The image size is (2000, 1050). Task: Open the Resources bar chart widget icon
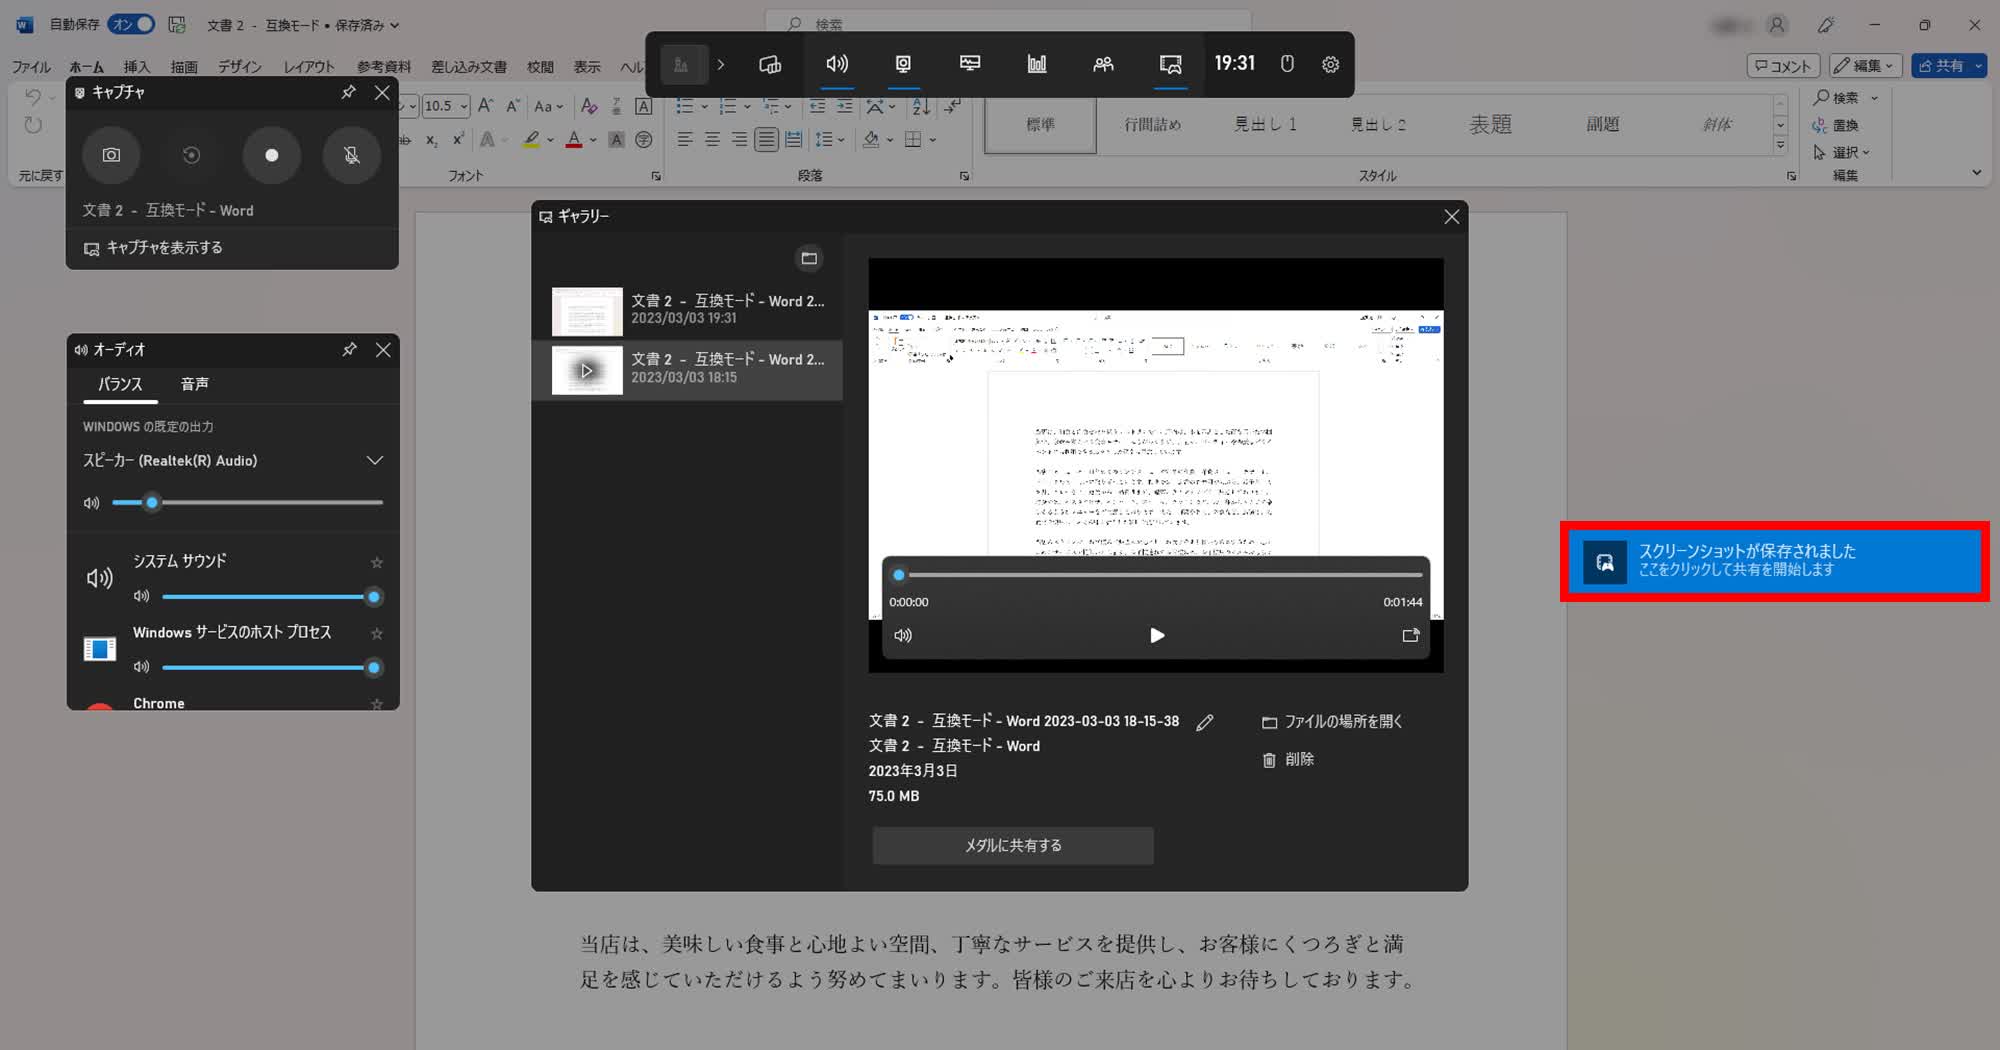pos(1037,64)
